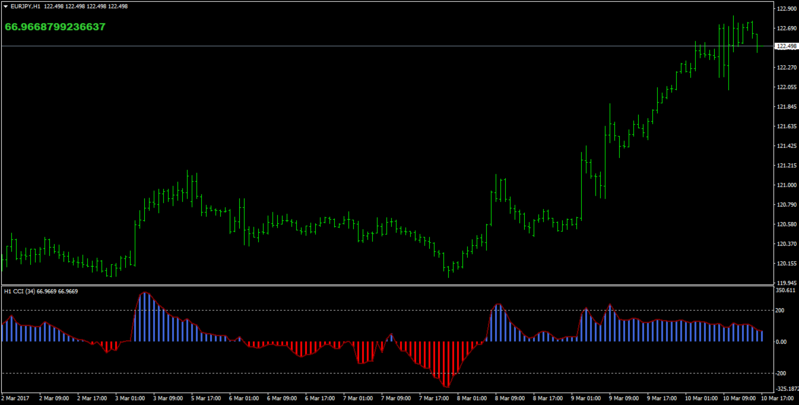The width and height of the screenshot is (799, 405).
Task: Click the 120.580 price axis label
Action: [x=787, y=225]
